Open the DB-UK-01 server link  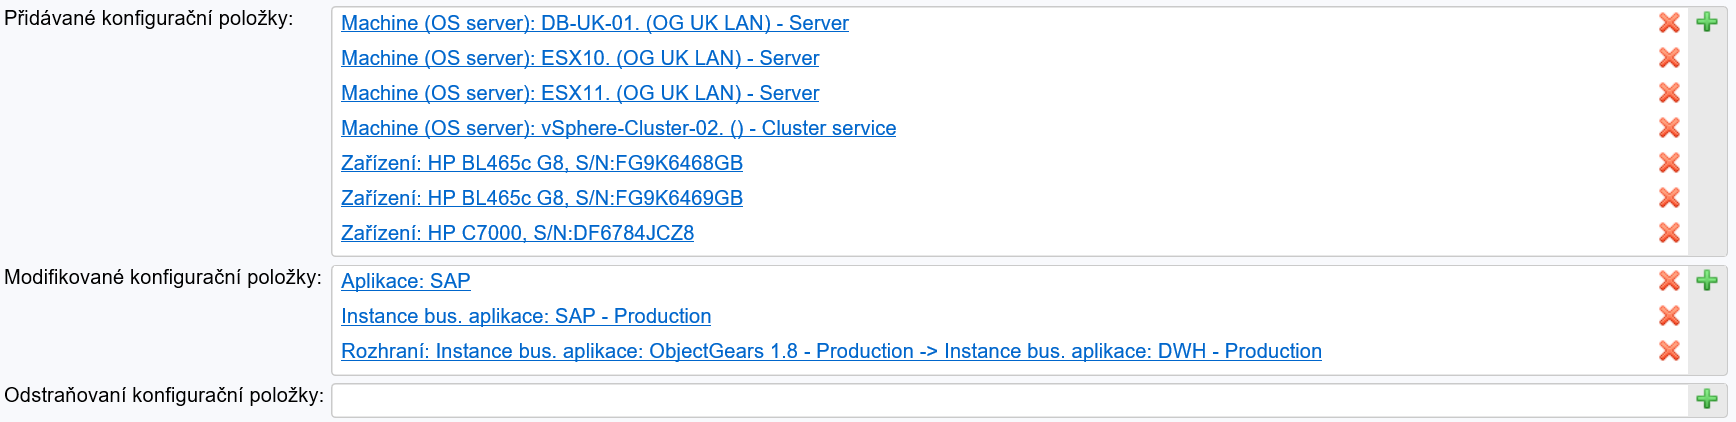[x=594, y=23]
